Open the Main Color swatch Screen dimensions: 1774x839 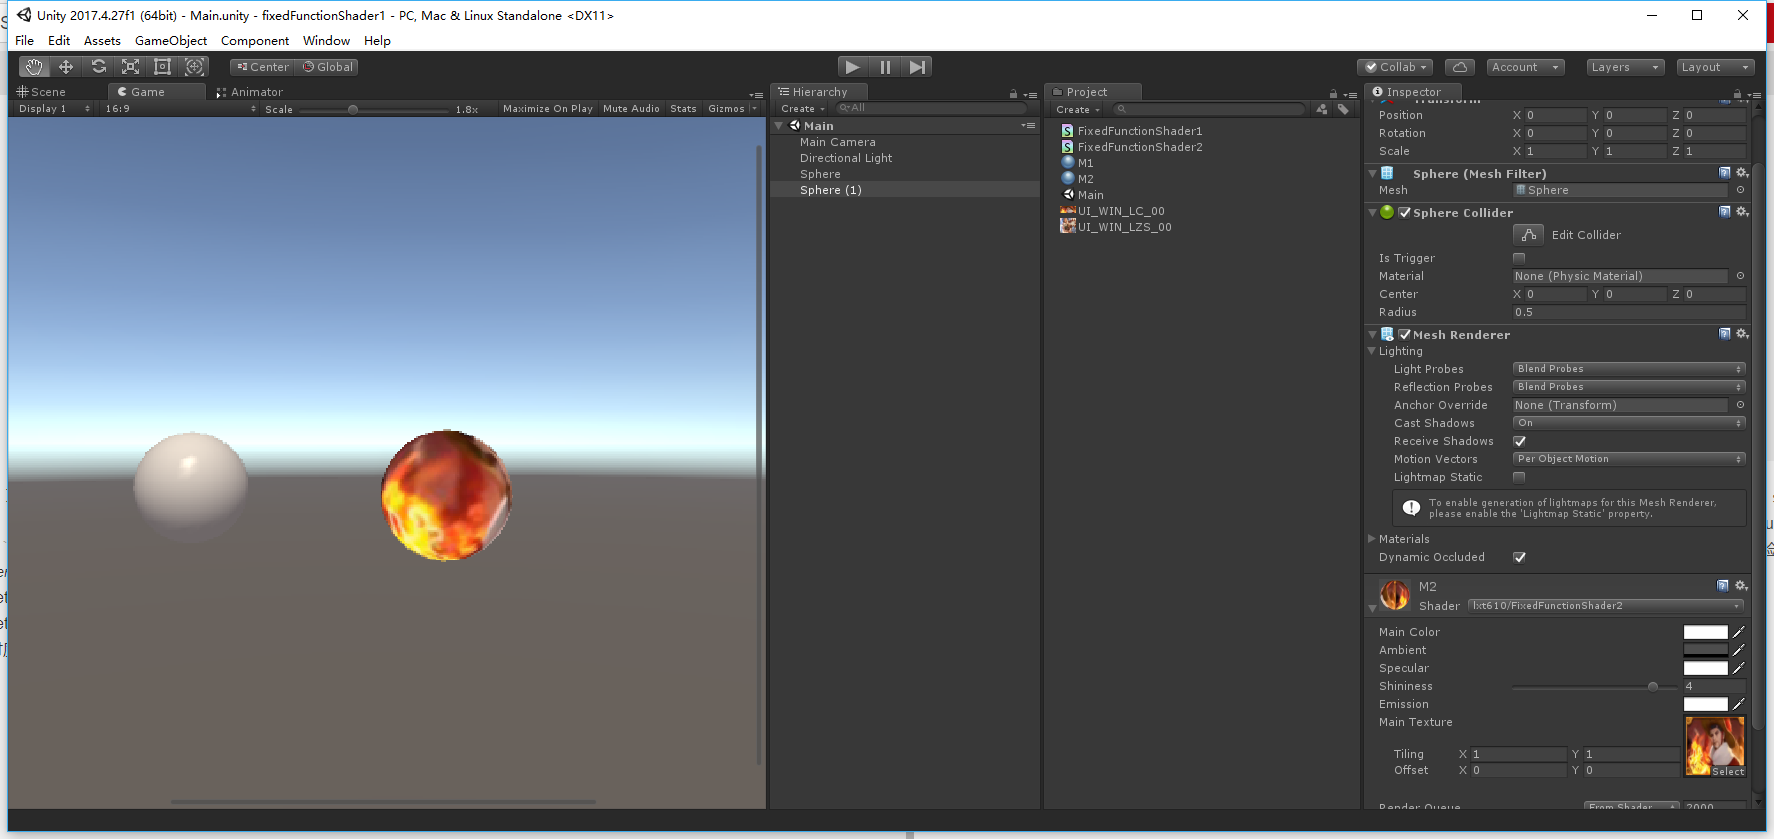click(x=1705, y=632)
